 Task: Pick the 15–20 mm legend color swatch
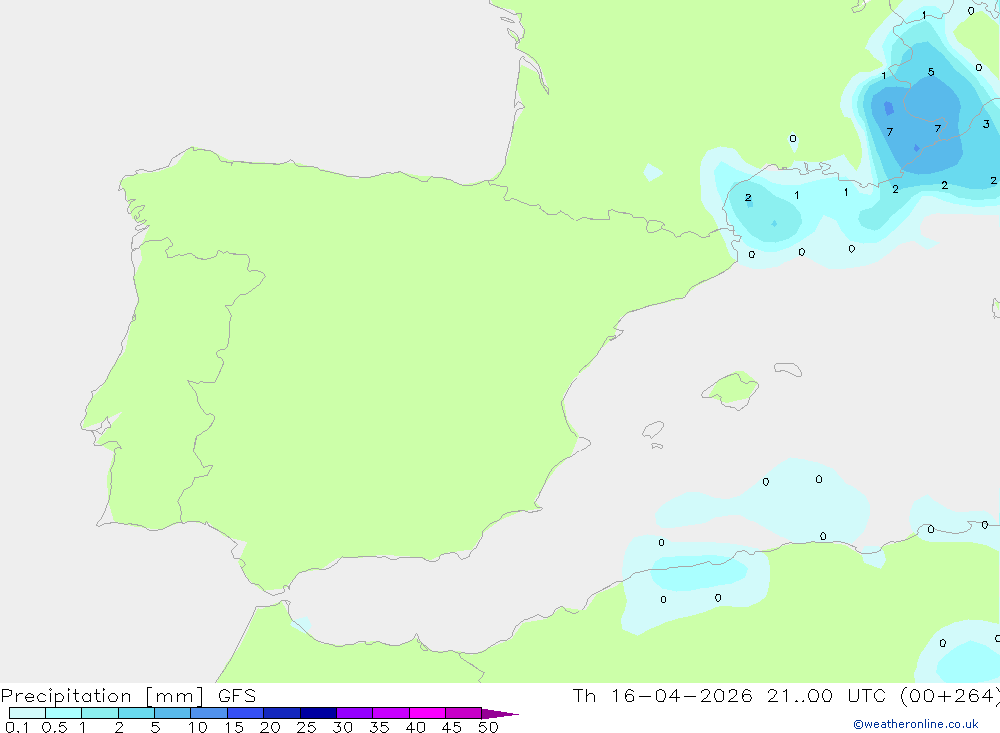[246, 713]
